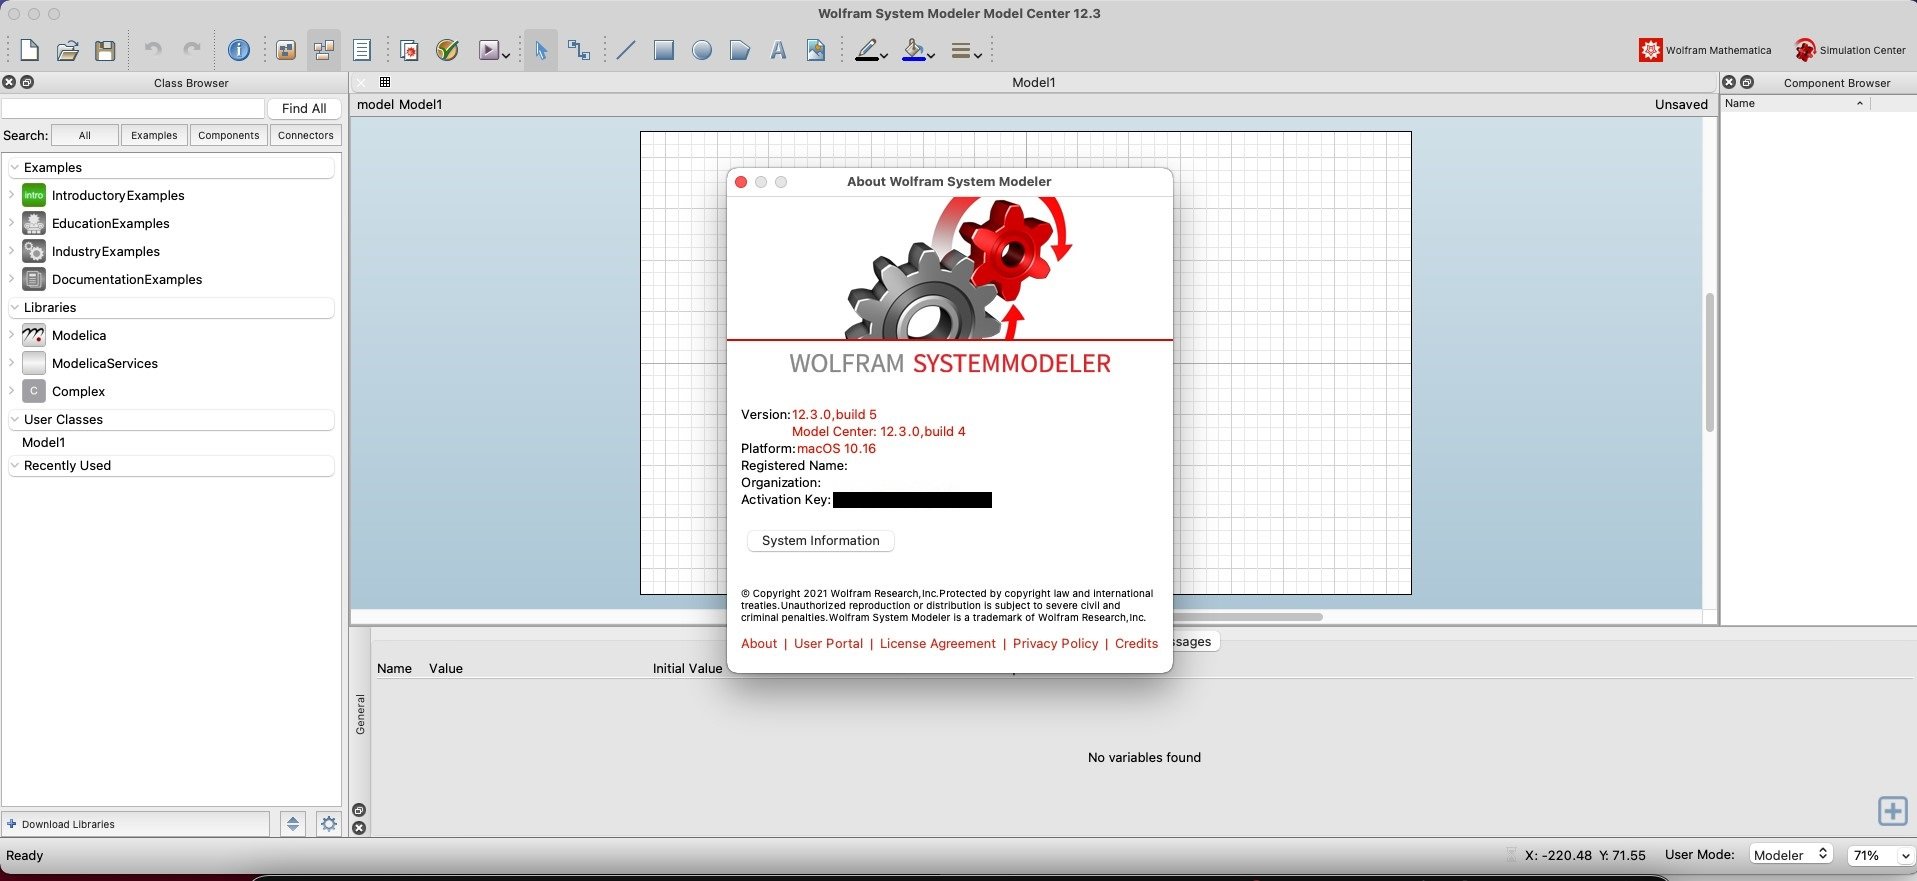Expand the Modelica library node
The width and height of the screenshot is (1917, 881).
[x=12, y=335]
